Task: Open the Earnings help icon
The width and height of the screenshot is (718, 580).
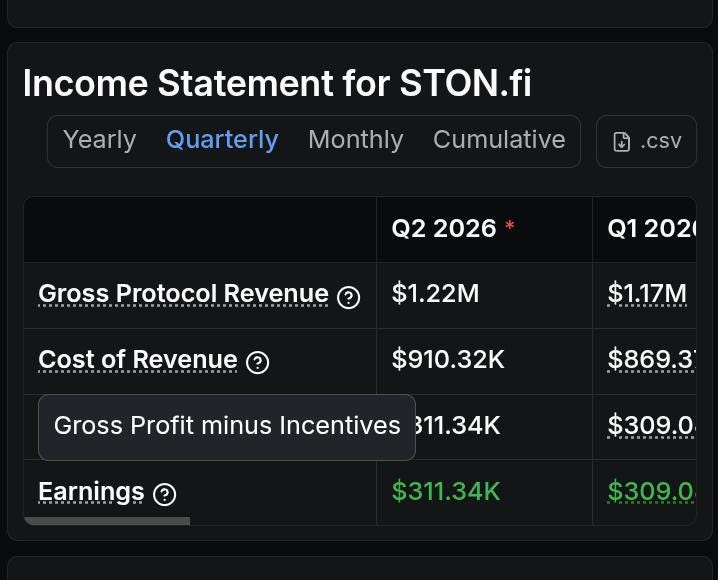Action: pos(165,494)
